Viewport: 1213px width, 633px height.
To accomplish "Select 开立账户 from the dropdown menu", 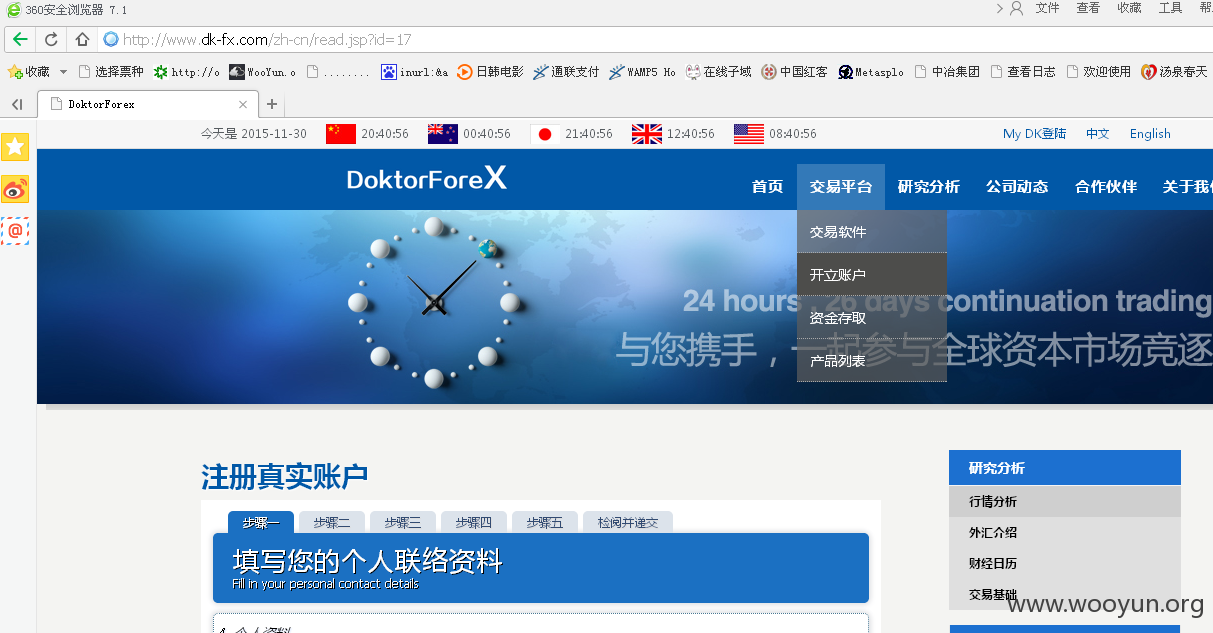I will click(872, 274).
